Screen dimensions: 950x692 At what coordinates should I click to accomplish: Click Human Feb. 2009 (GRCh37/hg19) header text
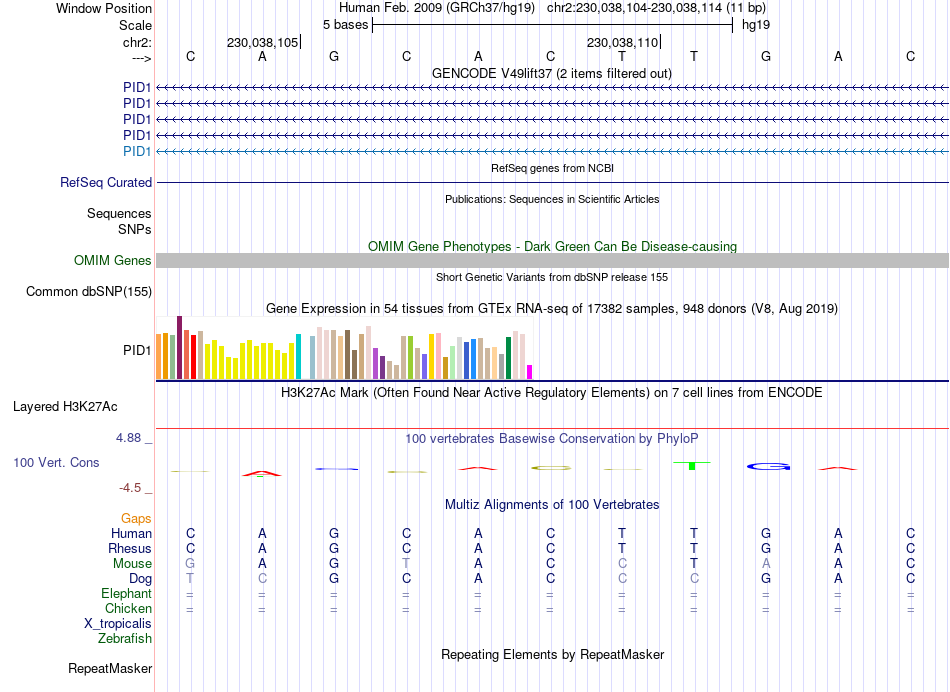click(437, 8)
